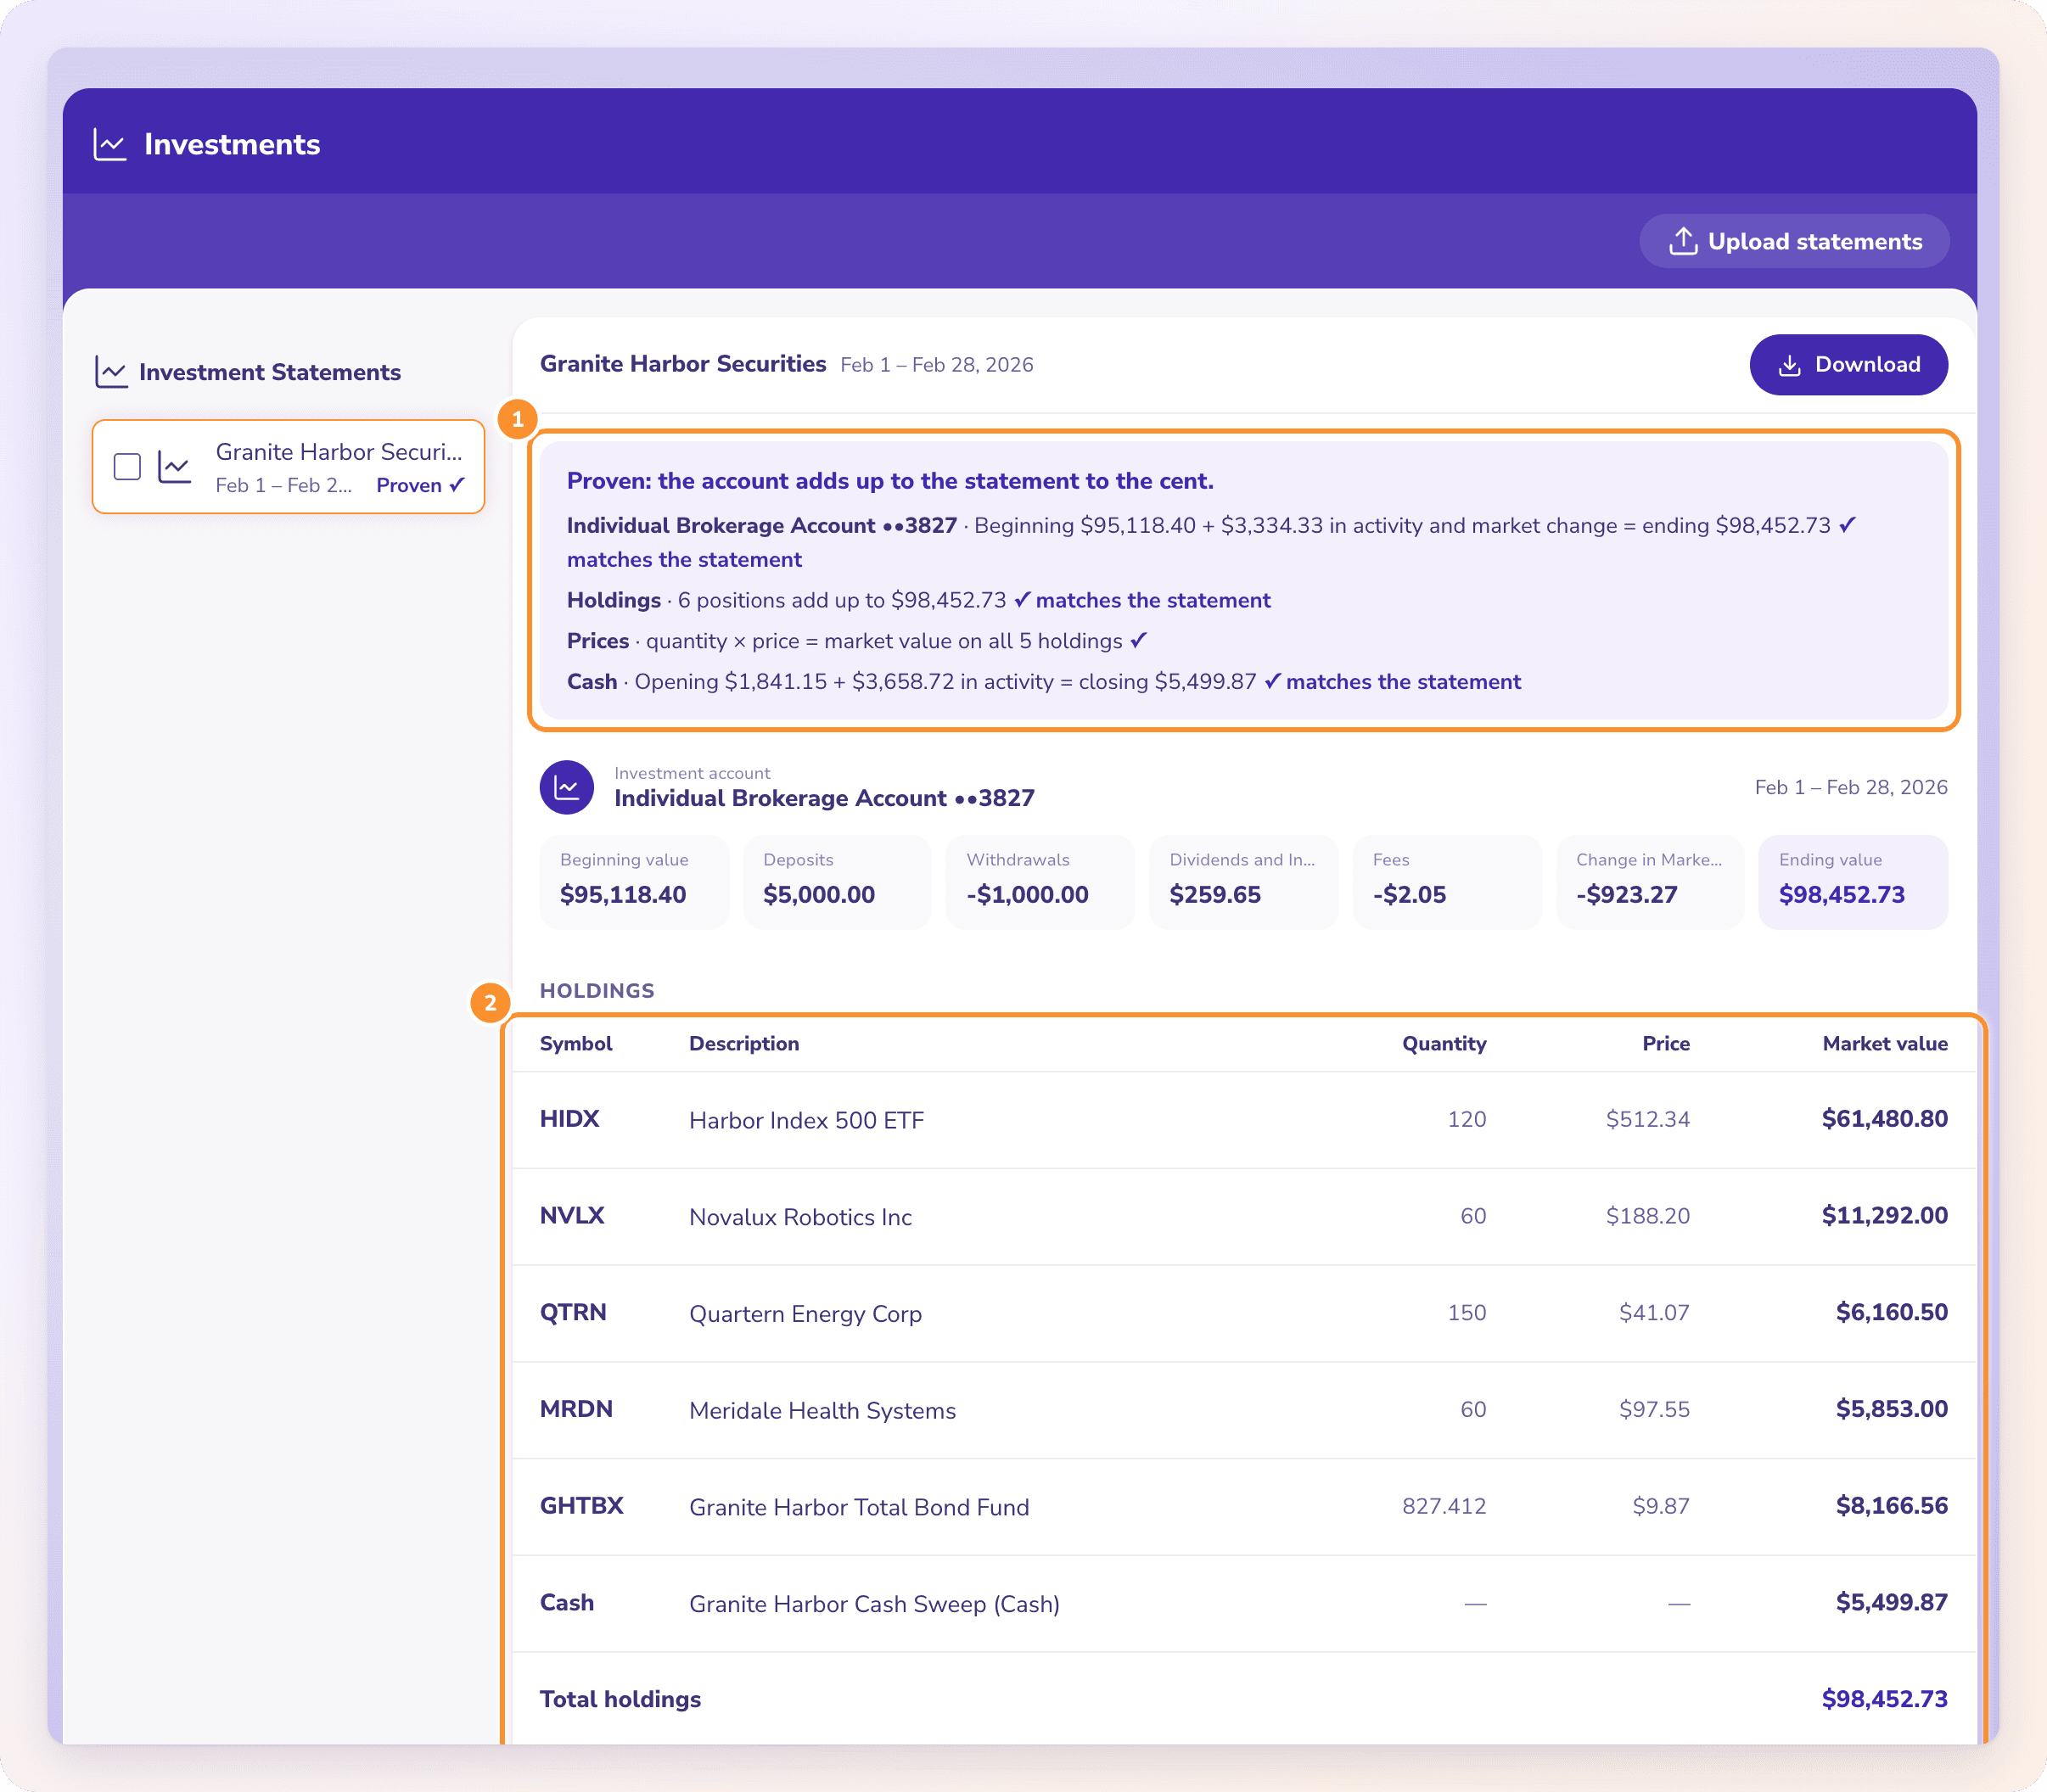Click the Price column header
Image resolution: width=2047 pixels, height=1792 pixels.
[x=1666, y=1044]
